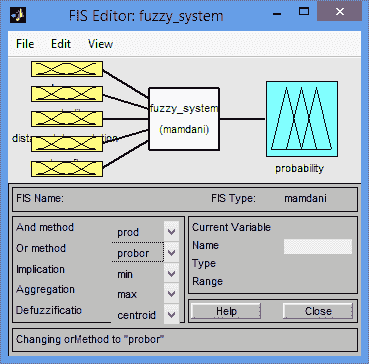Click the 'Aggregation' label
The image size is (369, 364).
(x=45, y=289)
